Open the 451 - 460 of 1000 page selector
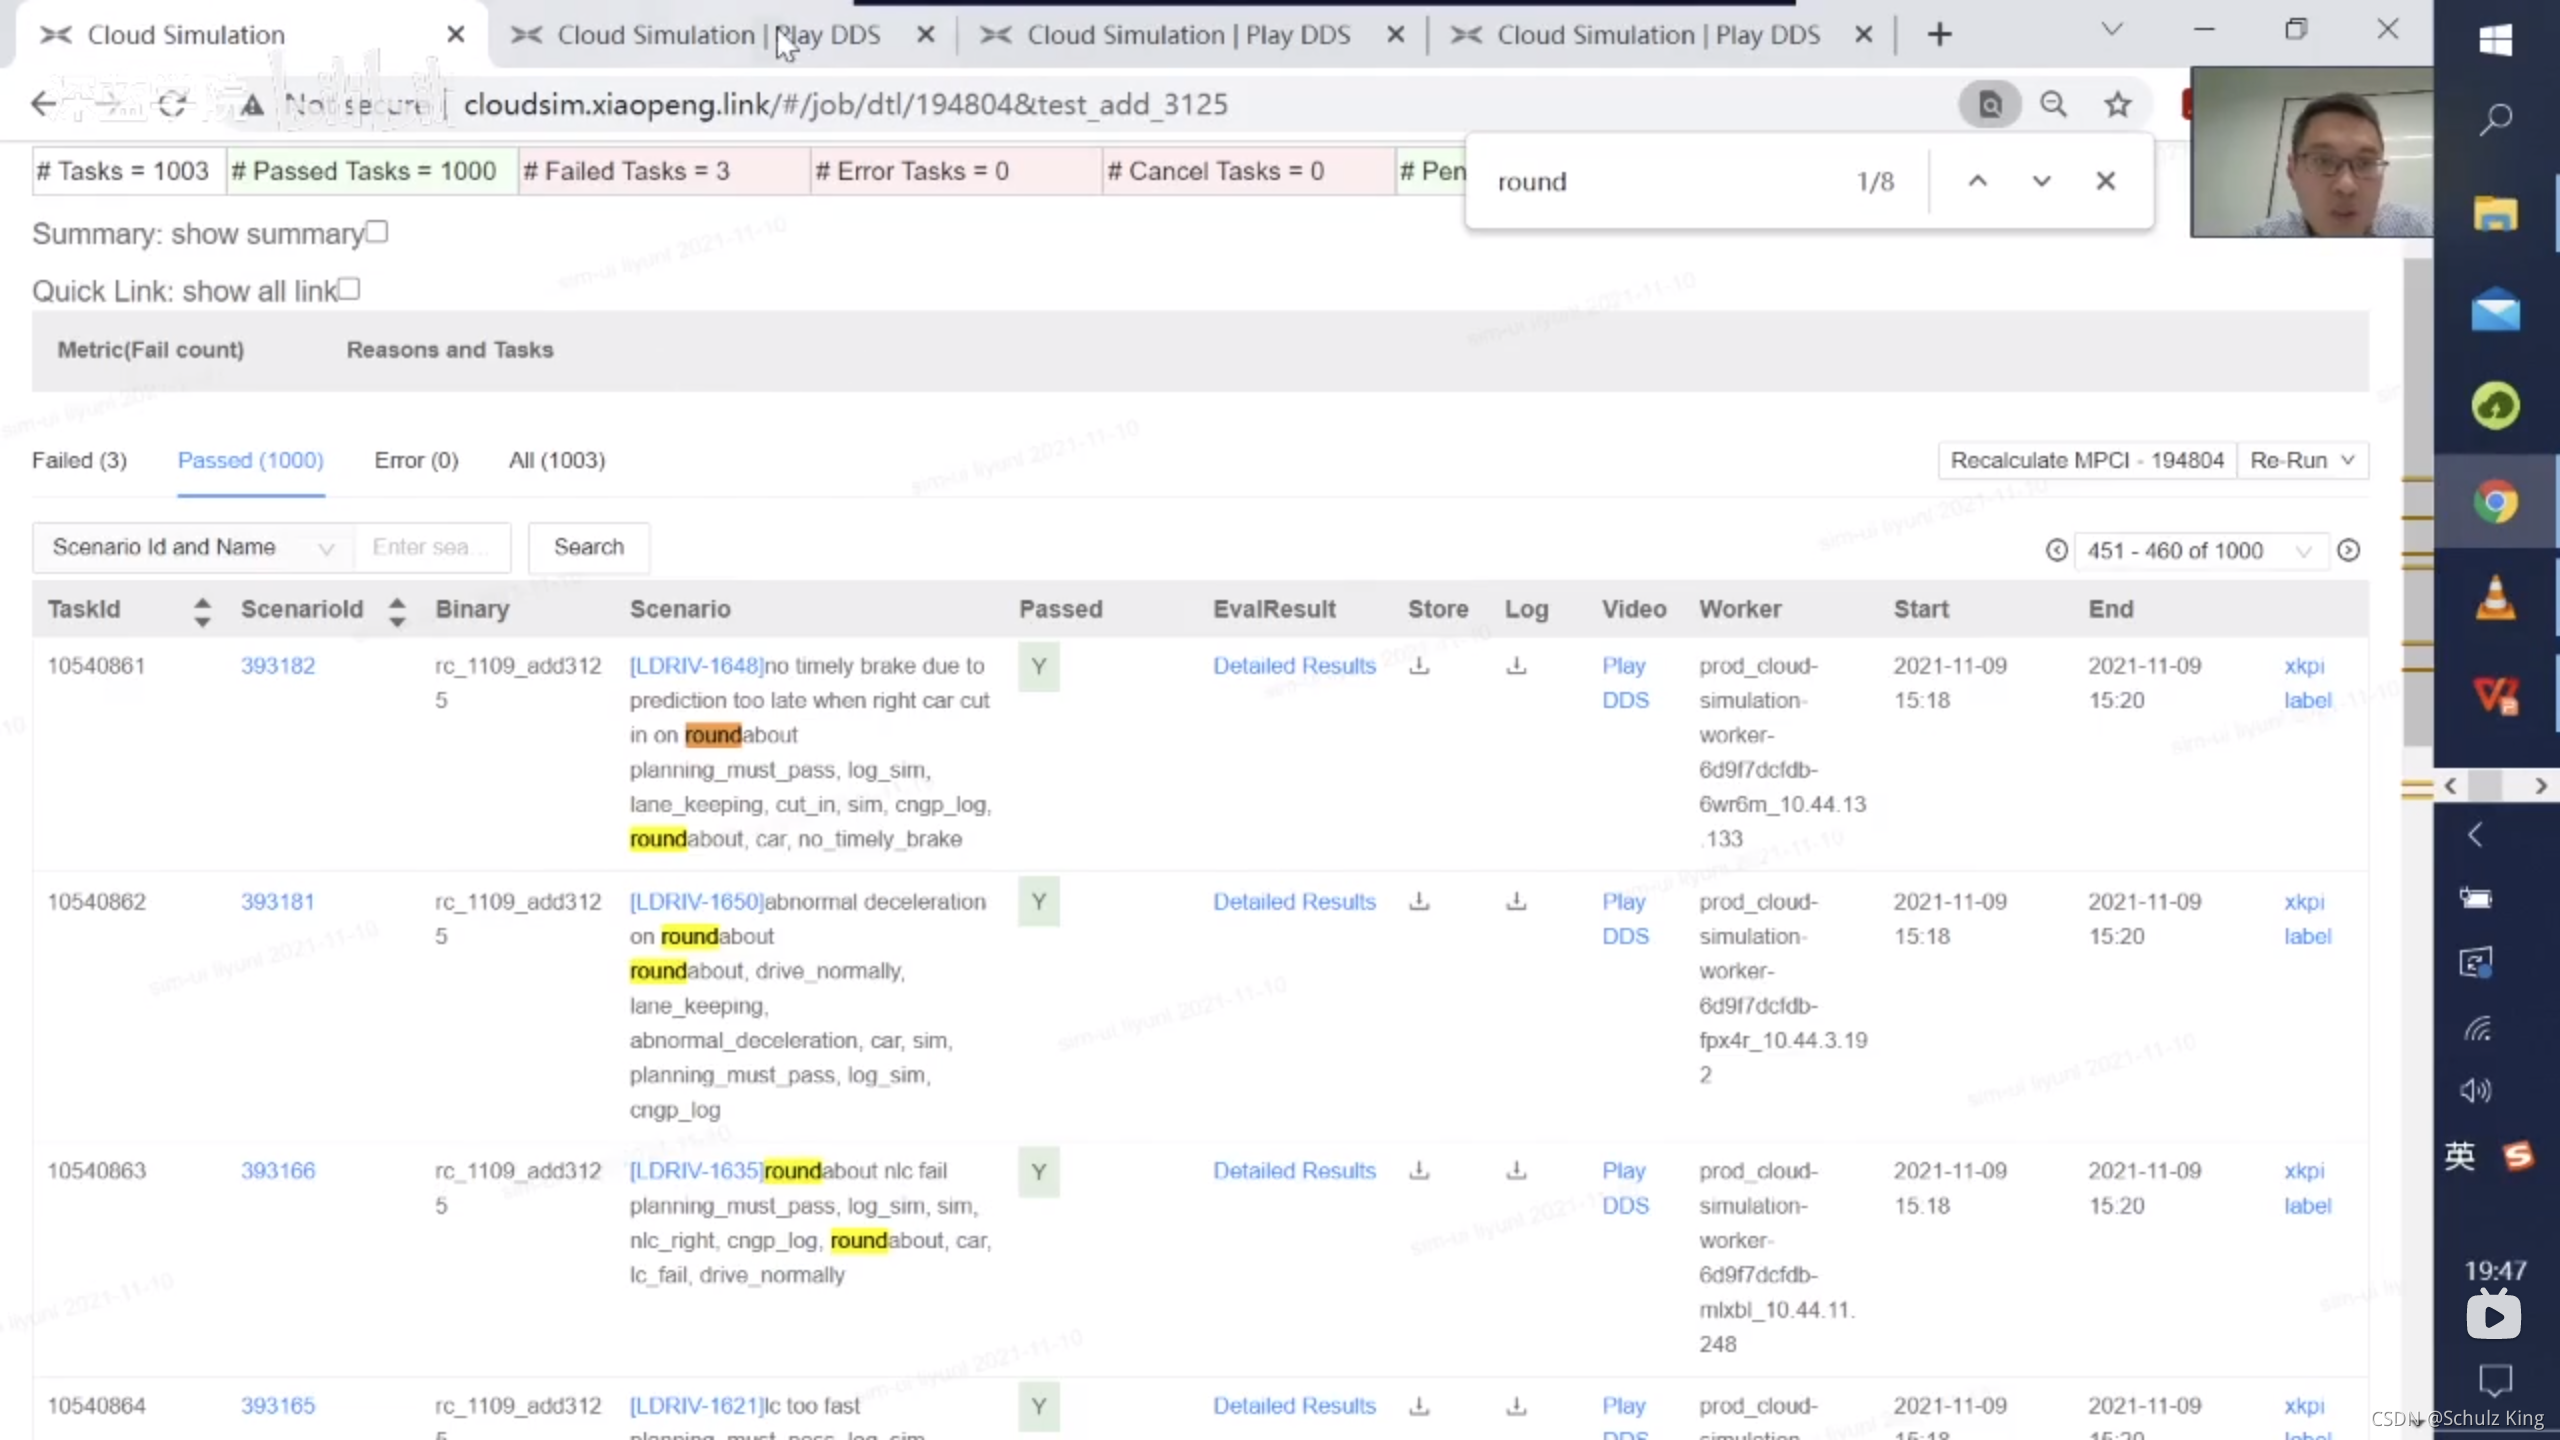 [x=2199, y=551]
